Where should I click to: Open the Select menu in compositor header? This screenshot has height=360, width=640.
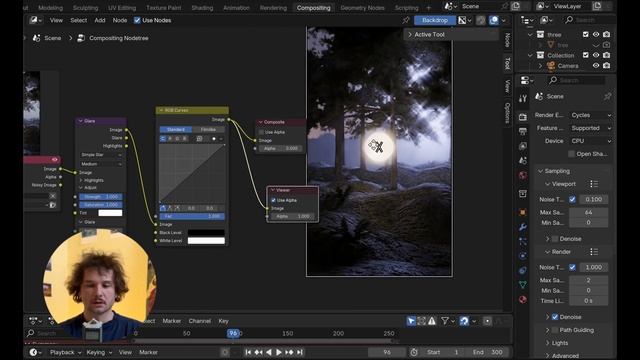78,20
